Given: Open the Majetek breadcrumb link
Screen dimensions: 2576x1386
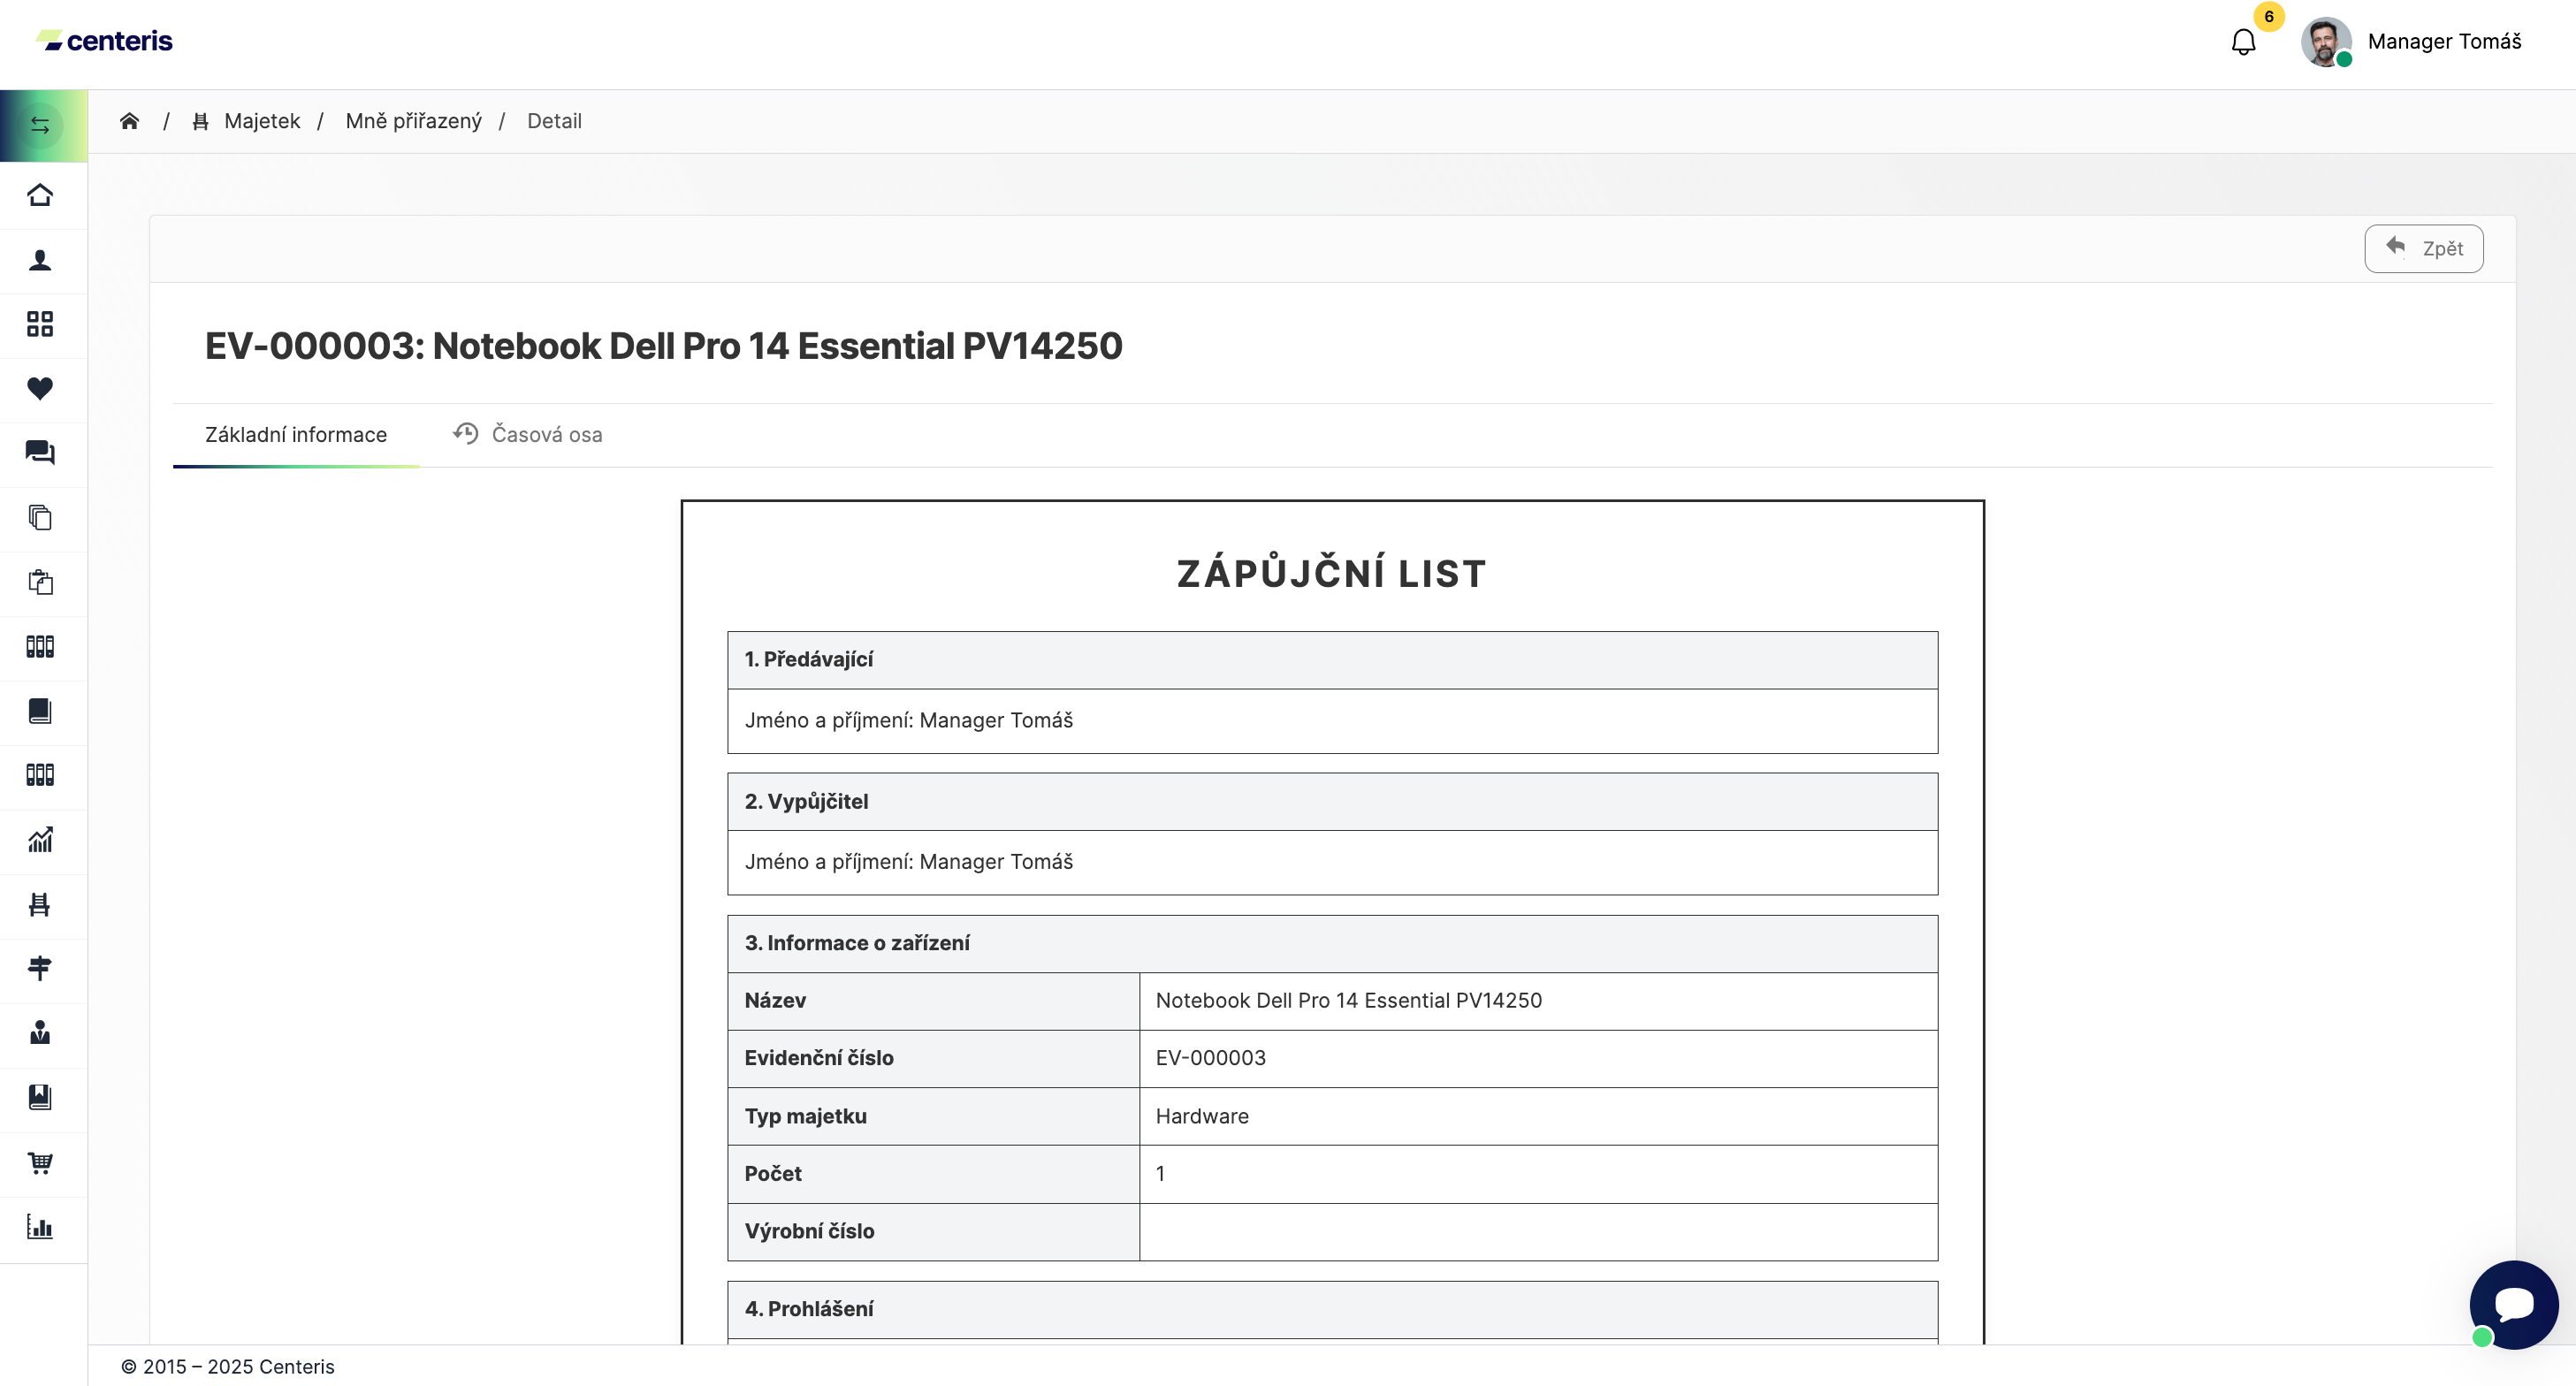Looking at the screenshot, I should tap(262, 121).
